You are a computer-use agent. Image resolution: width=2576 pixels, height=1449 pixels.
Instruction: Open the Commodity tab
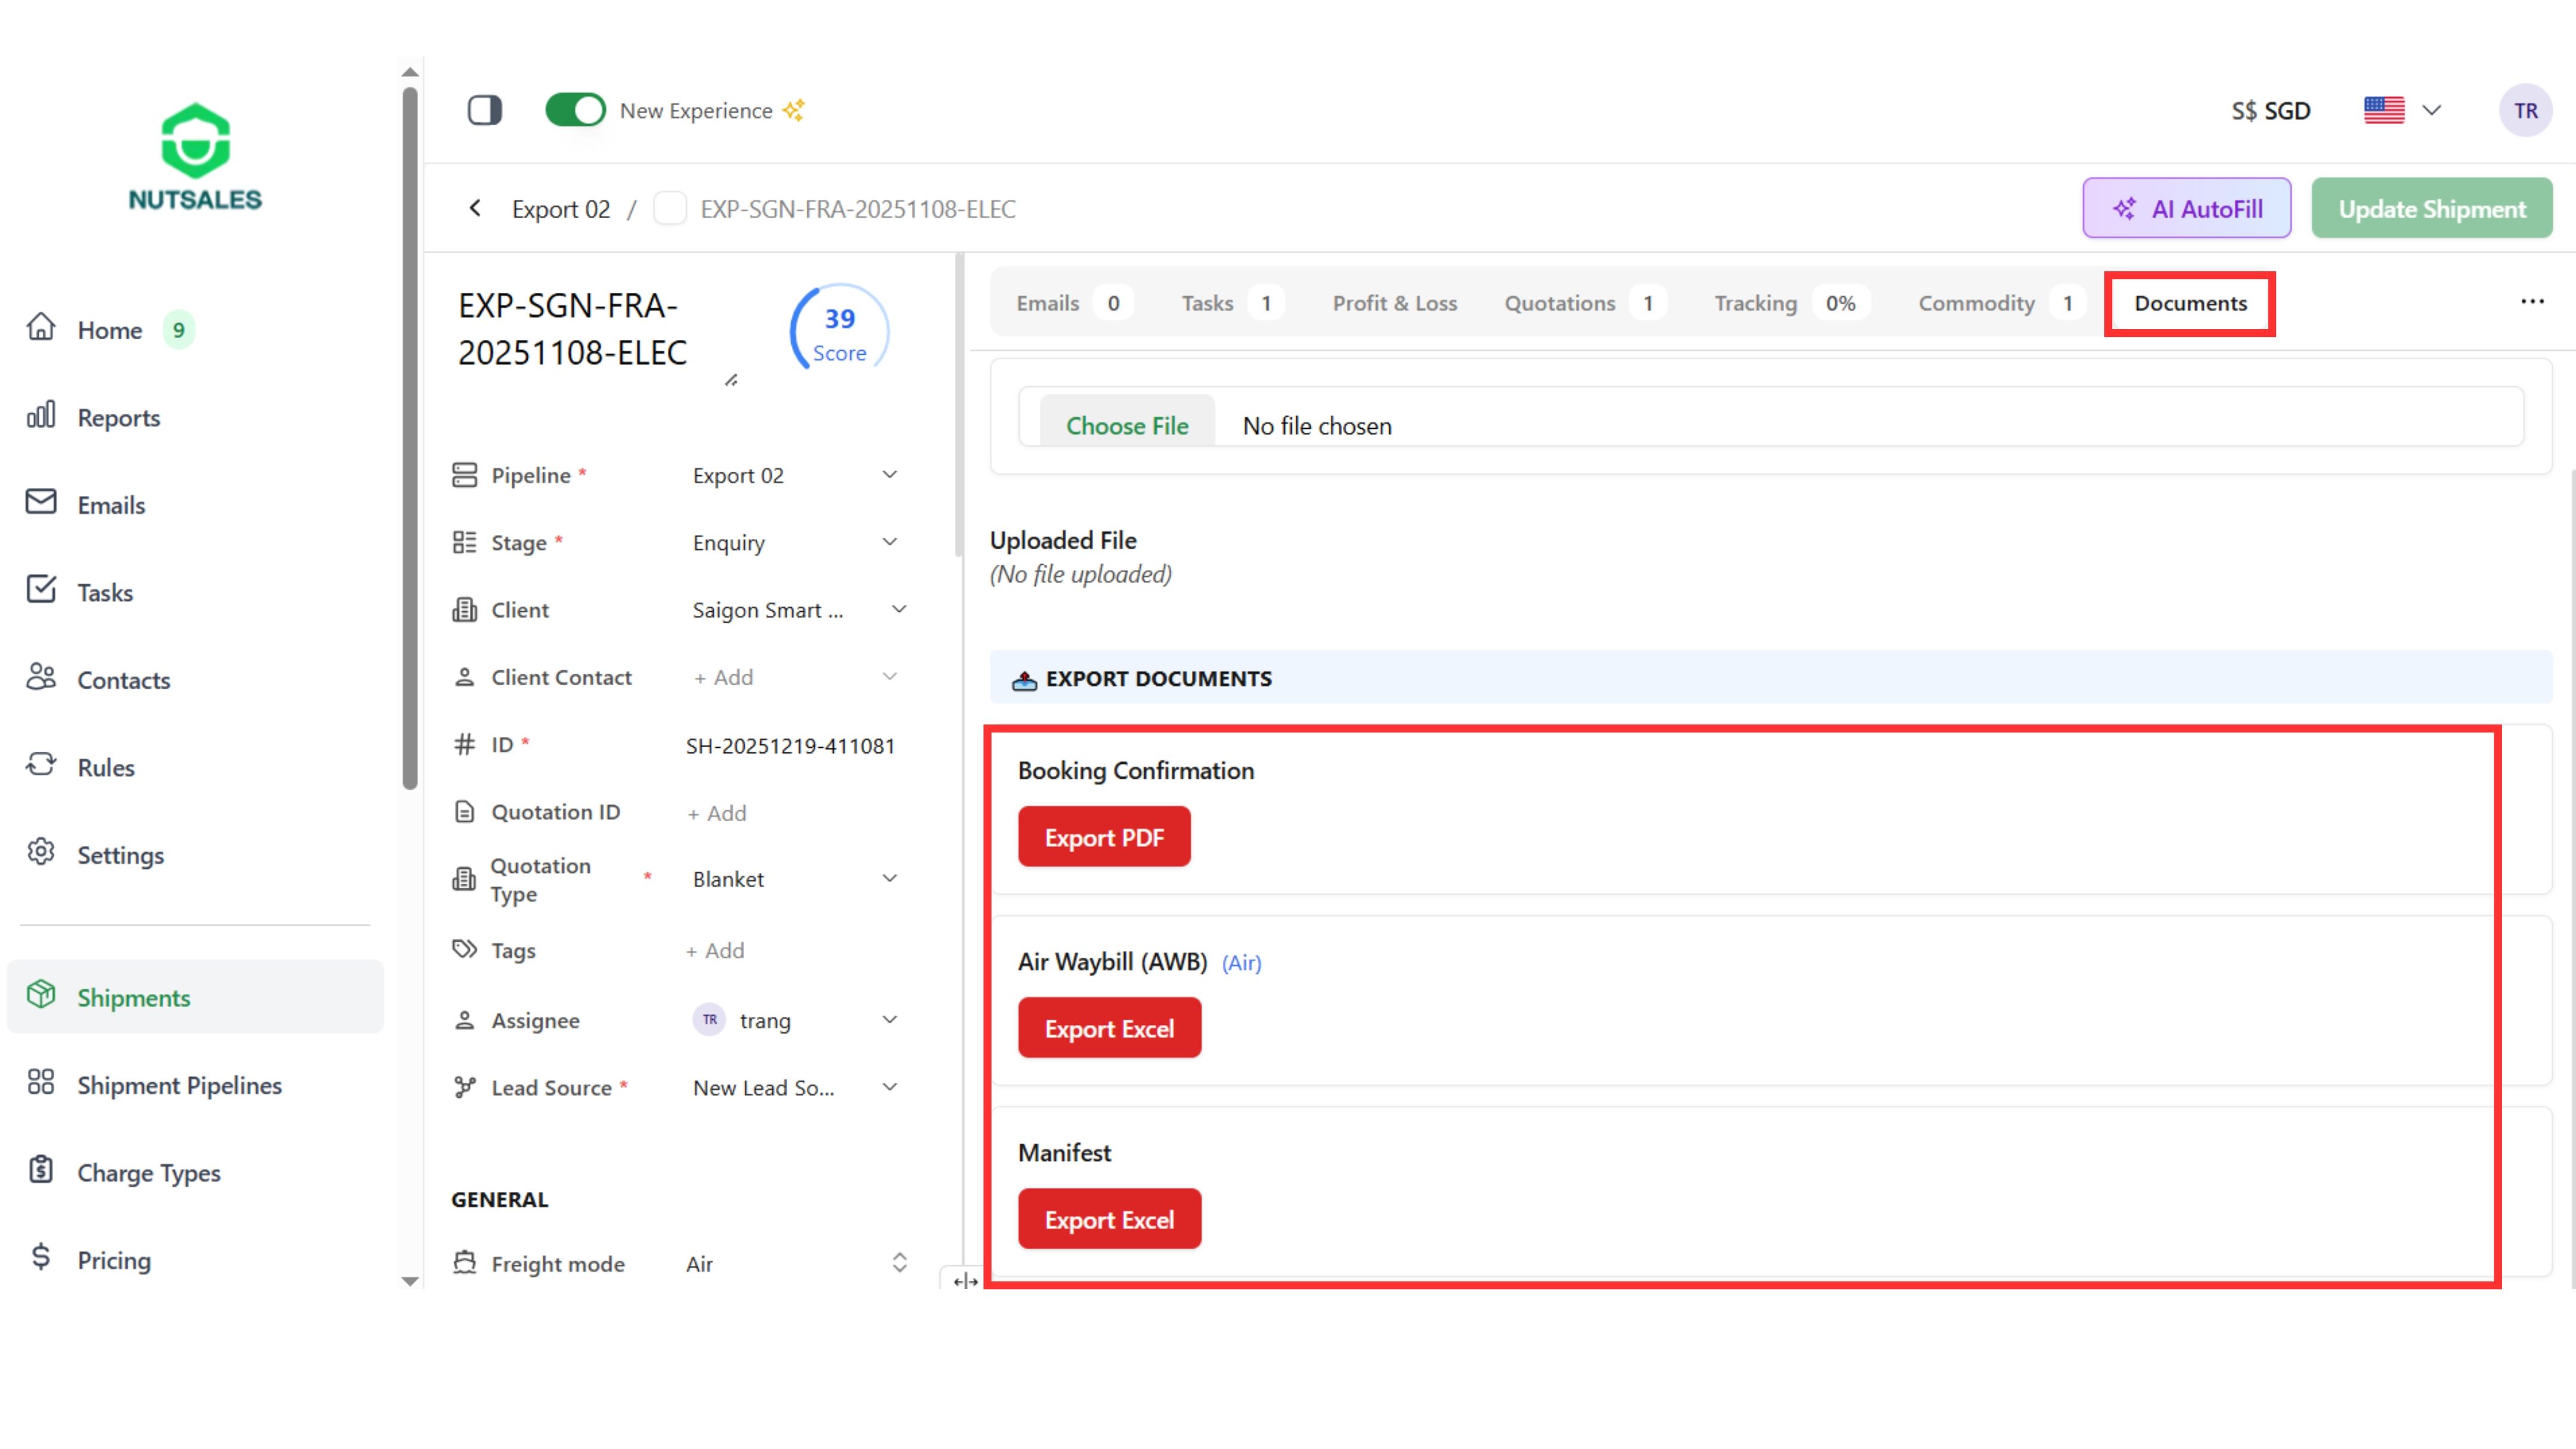click(1976, 303)
